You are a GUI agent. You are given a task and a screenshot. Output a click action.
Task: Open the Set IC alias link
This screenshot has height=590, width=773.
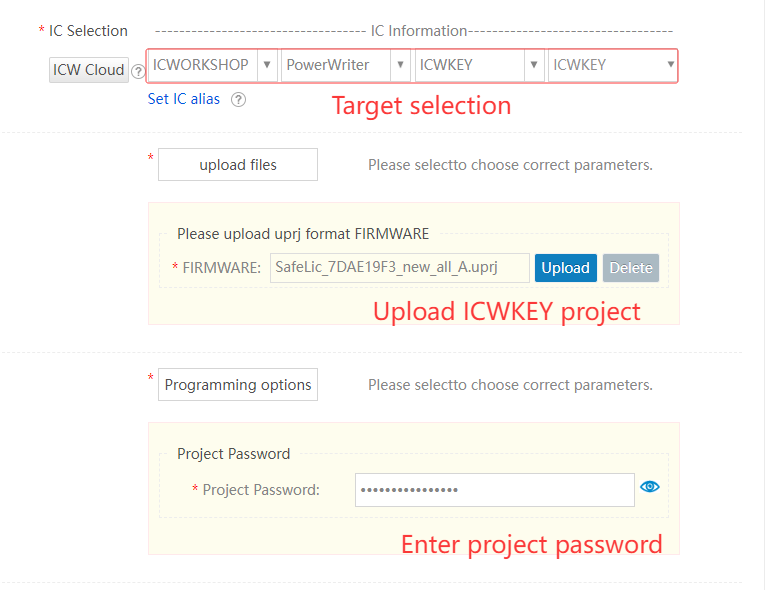[184, 99]
